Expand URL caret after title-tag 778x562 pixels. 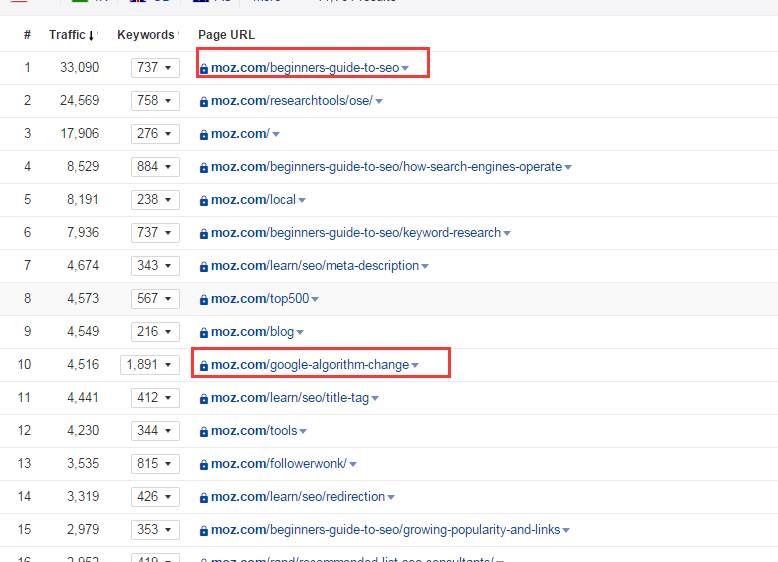point(375,398)
